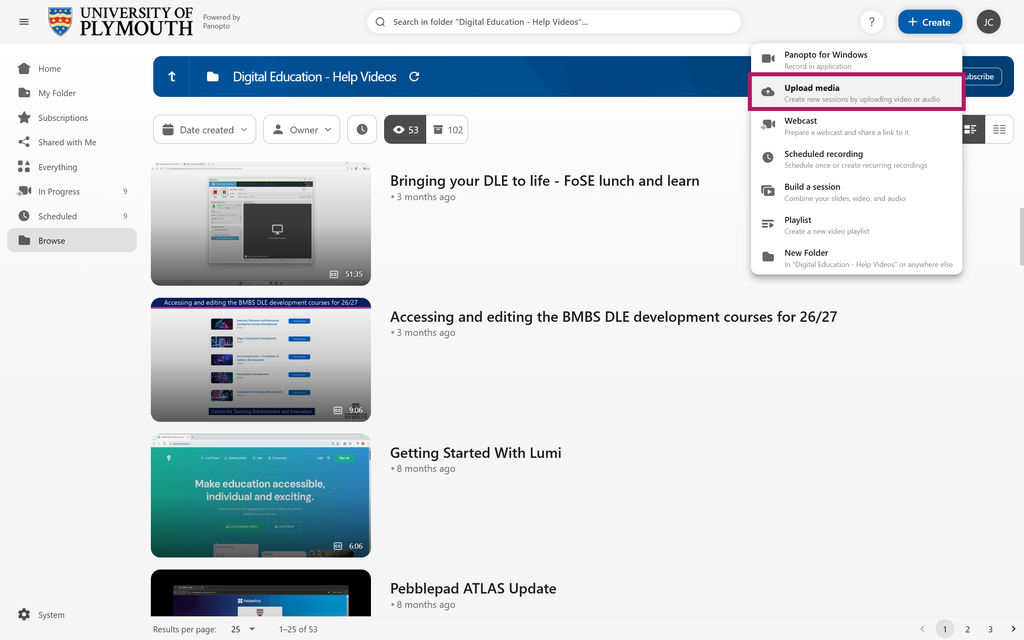Go to results page 1
This screenshot has height=640, width=1024.
944,629
